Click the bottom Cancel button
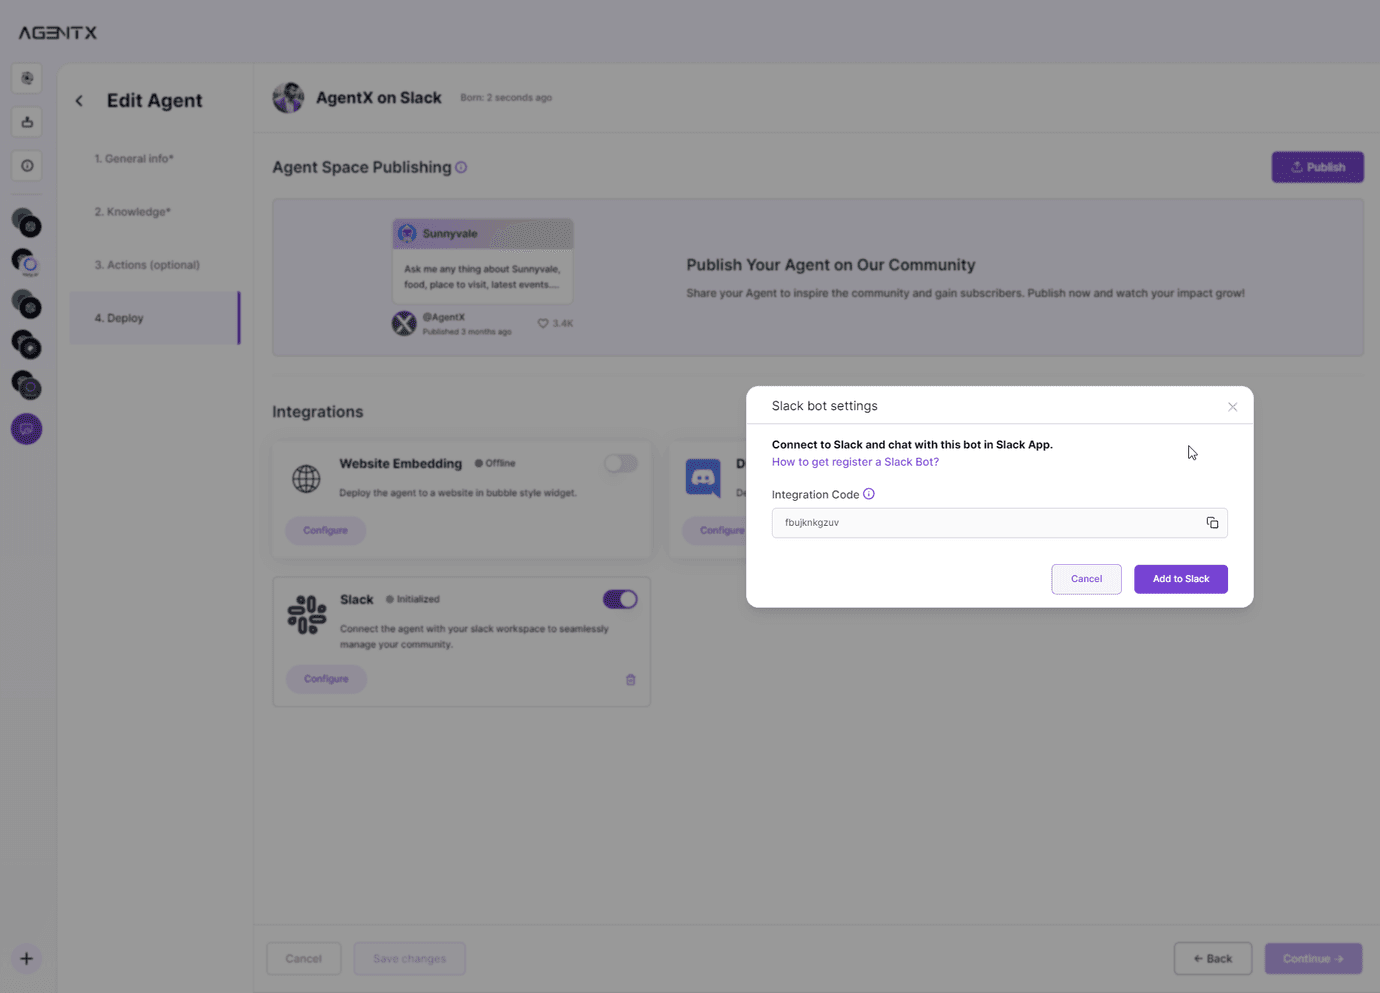Image resolution: width=1380 pixels, height=993 pixels. (304, 959)
